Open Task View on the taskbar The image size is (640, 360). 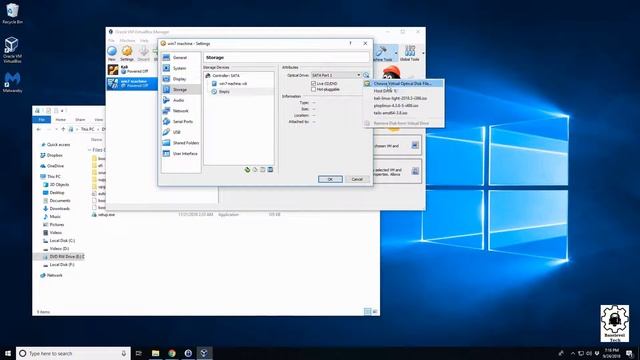pos(139,353)
